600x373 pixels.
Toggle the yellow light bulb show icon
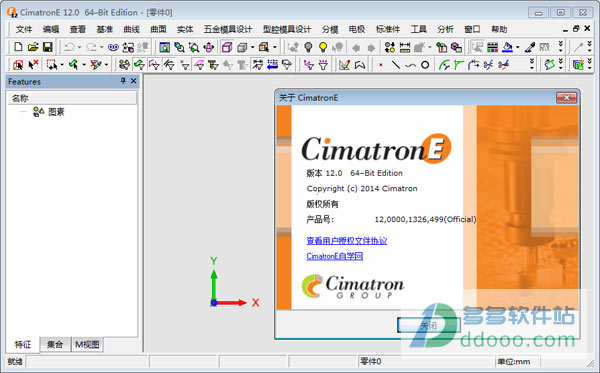click(323, 47)
